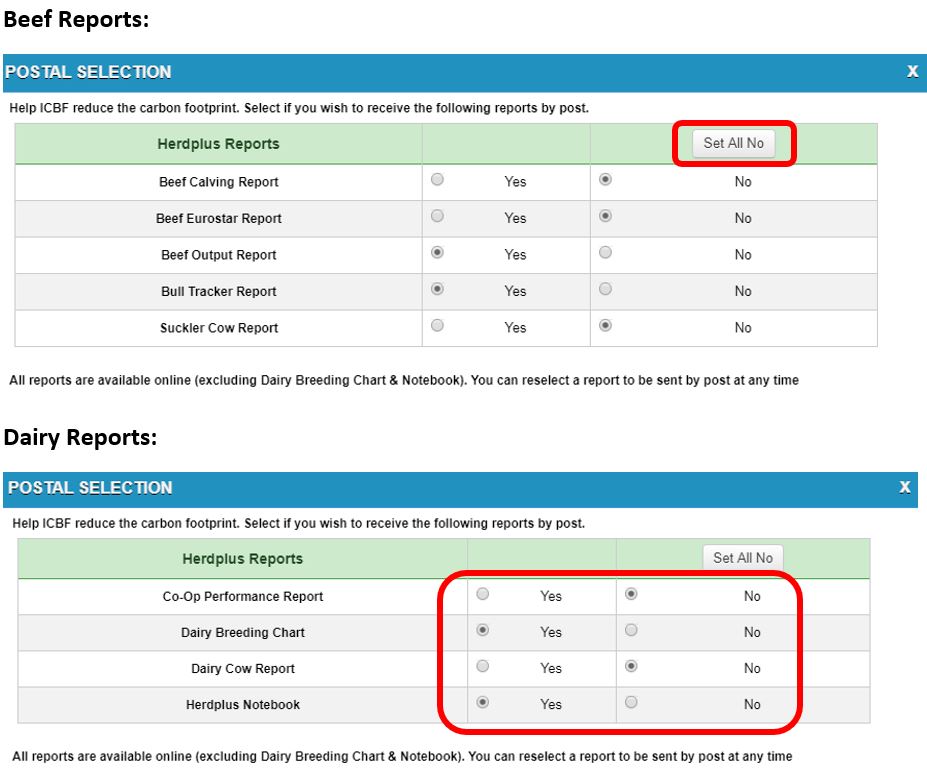Select Yes for Bull Tracker Report

437,289
